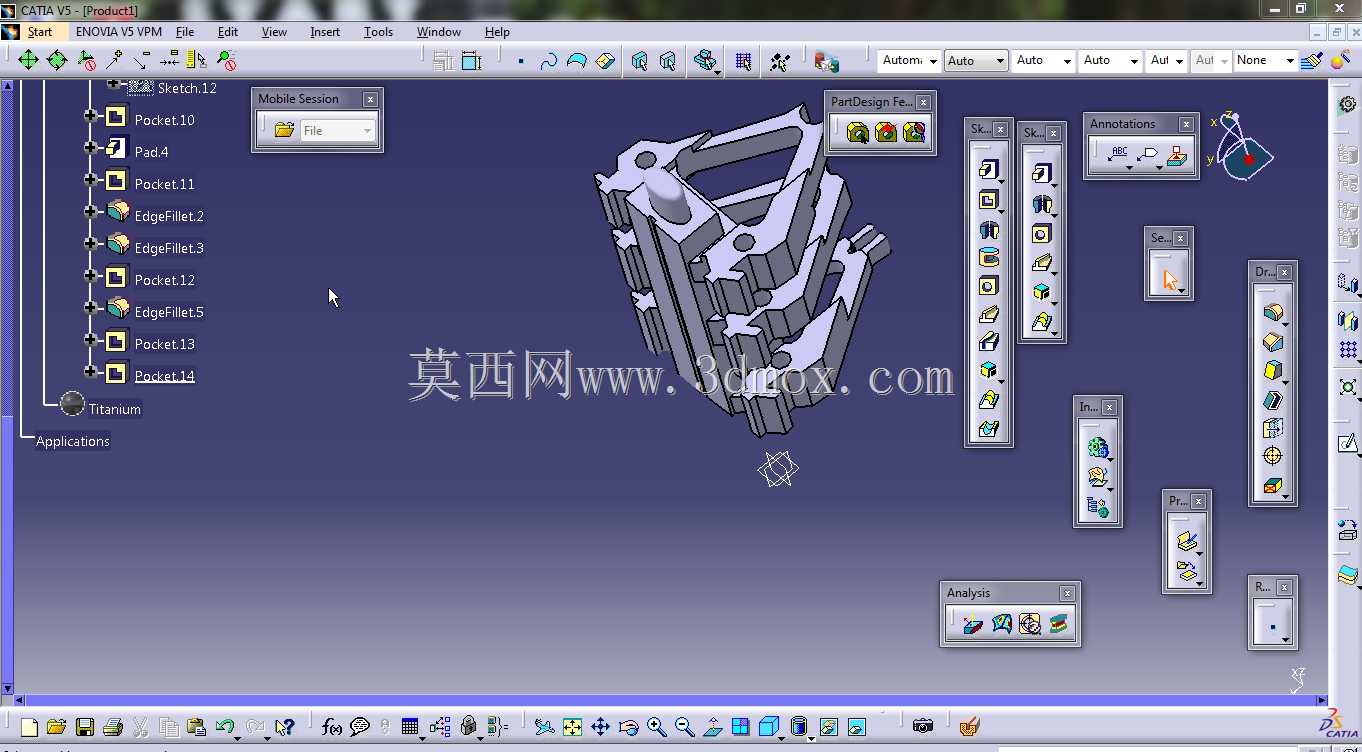Click the Save diskette icon
The image size is (1362, 752).
[85, 727]
